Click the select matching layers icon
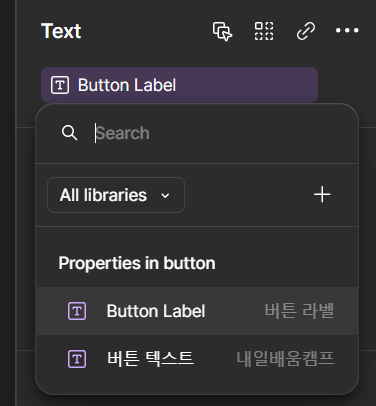Image resolution: width=376 pixels, height=406 pixels. [222, 31]
